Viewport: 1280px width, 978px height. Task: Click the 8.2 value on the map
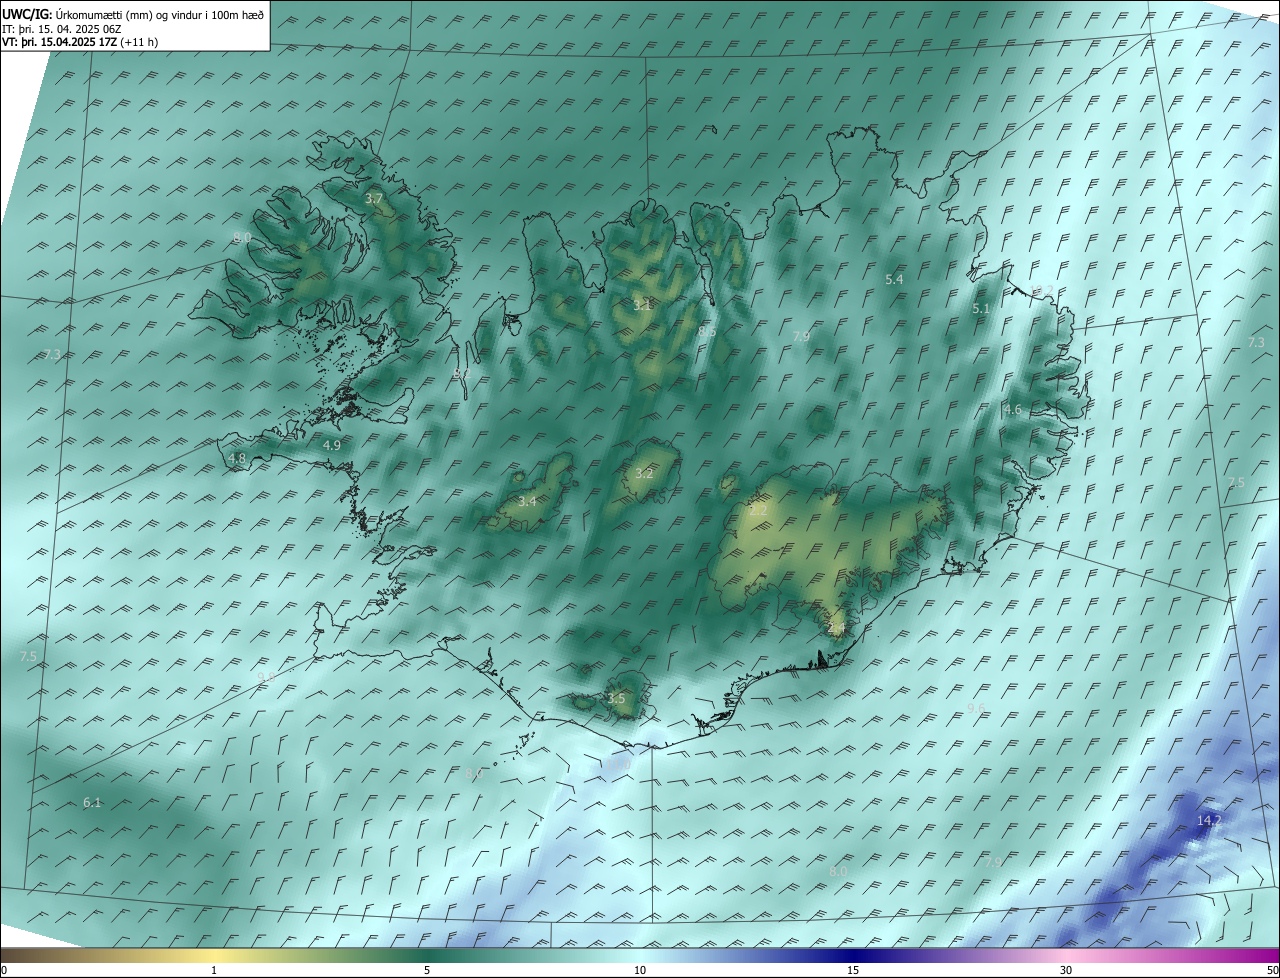click(461, 373)
